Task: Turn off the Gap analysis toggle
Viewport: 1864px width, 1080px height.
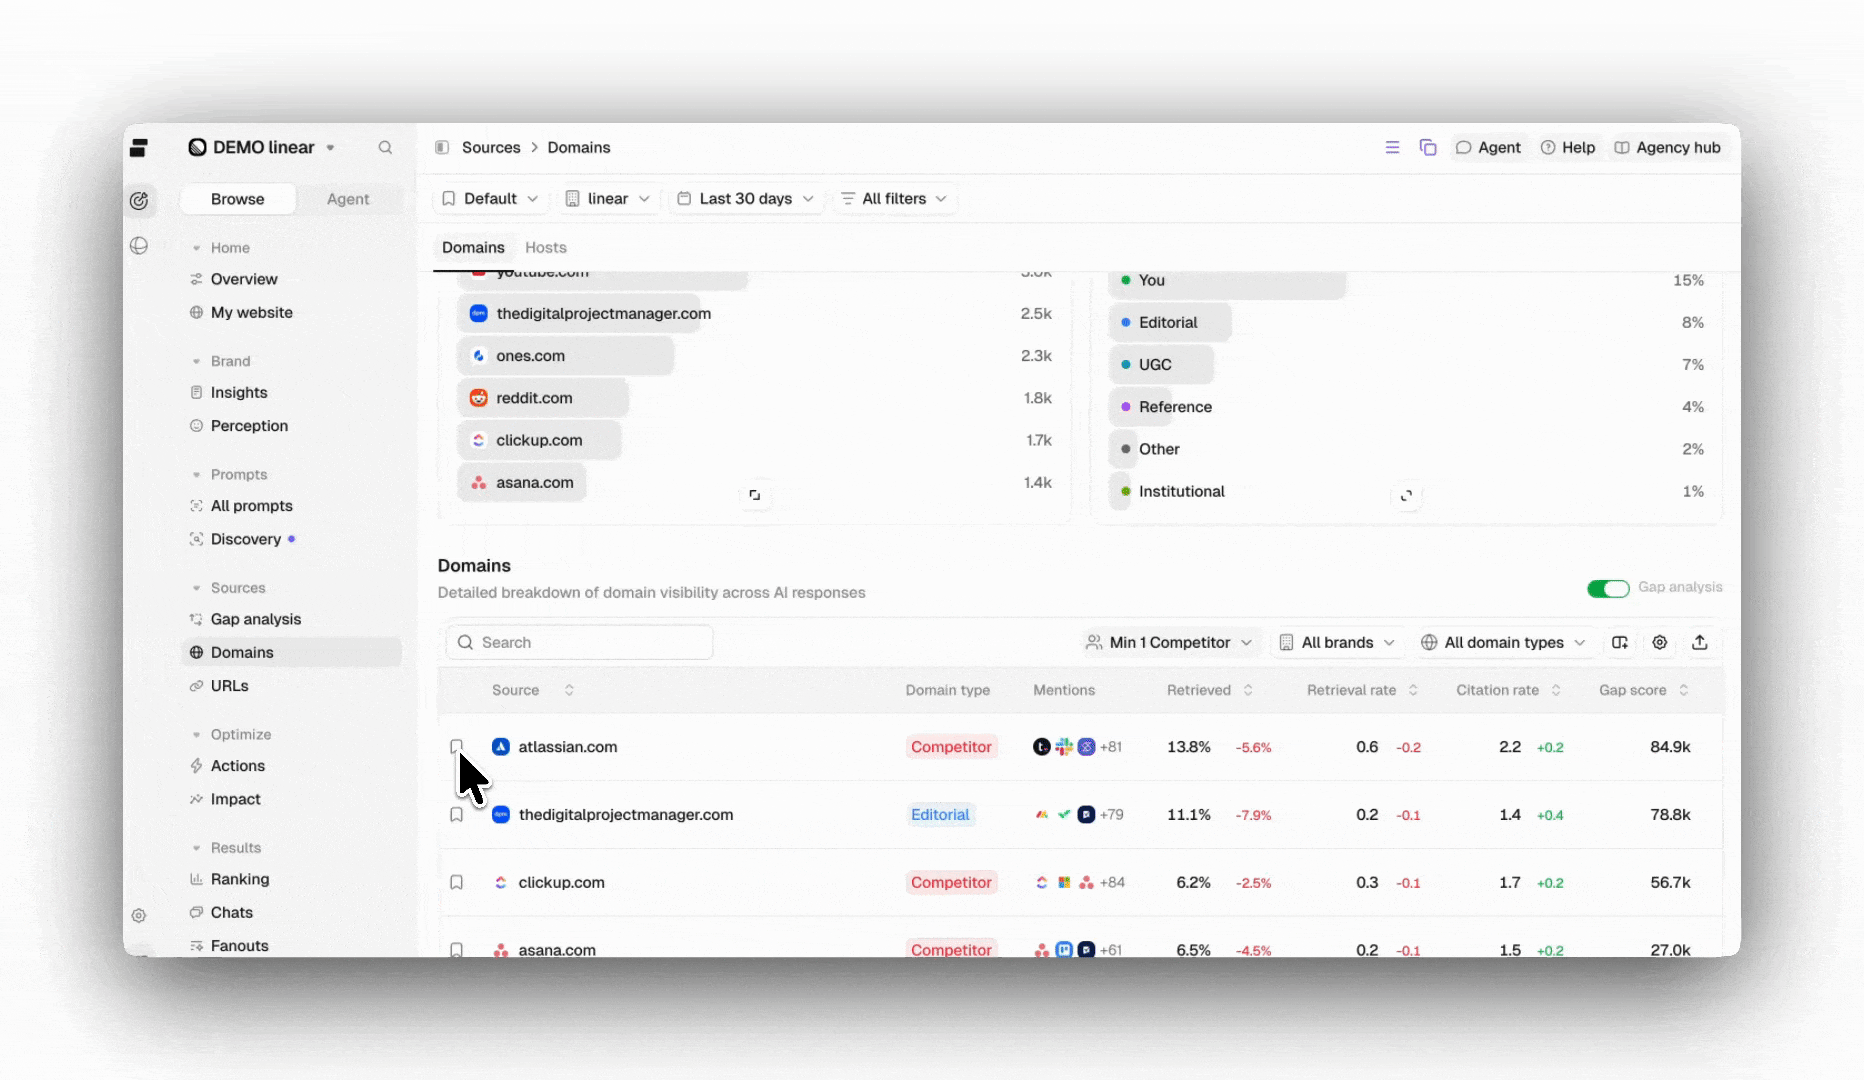Action: (1608, 588)
